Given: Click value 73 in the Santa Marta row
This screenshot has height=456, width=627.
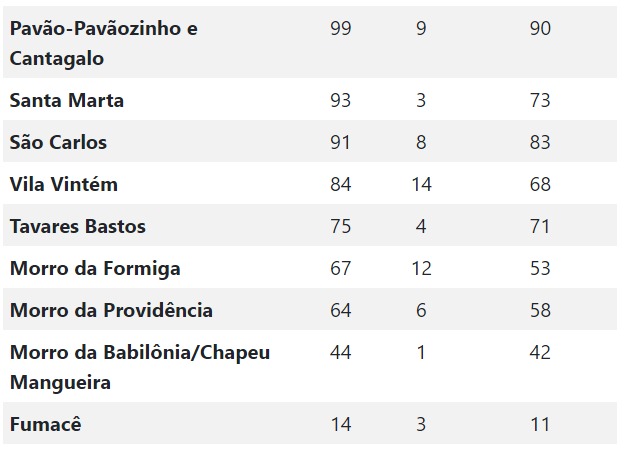Looking at the screenshot, I should (540, 100).
